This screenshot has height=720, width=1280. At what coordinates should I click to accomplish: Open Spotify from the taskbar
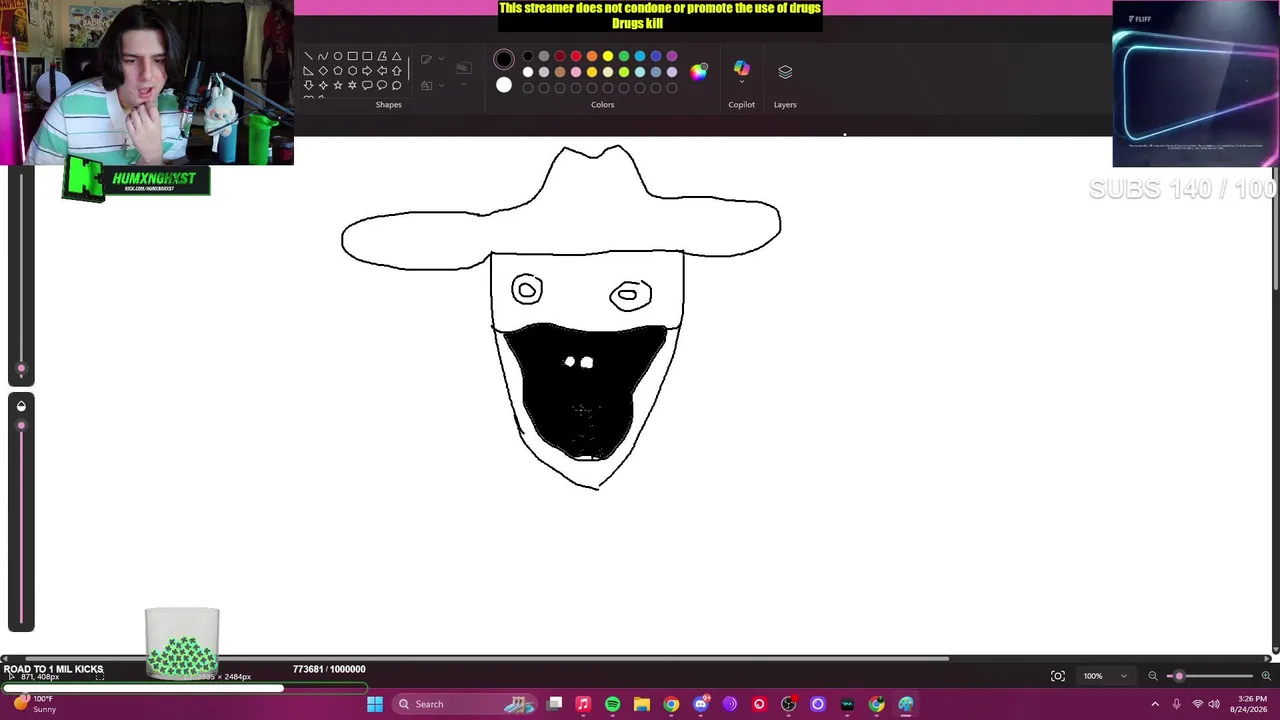(612, 704)
